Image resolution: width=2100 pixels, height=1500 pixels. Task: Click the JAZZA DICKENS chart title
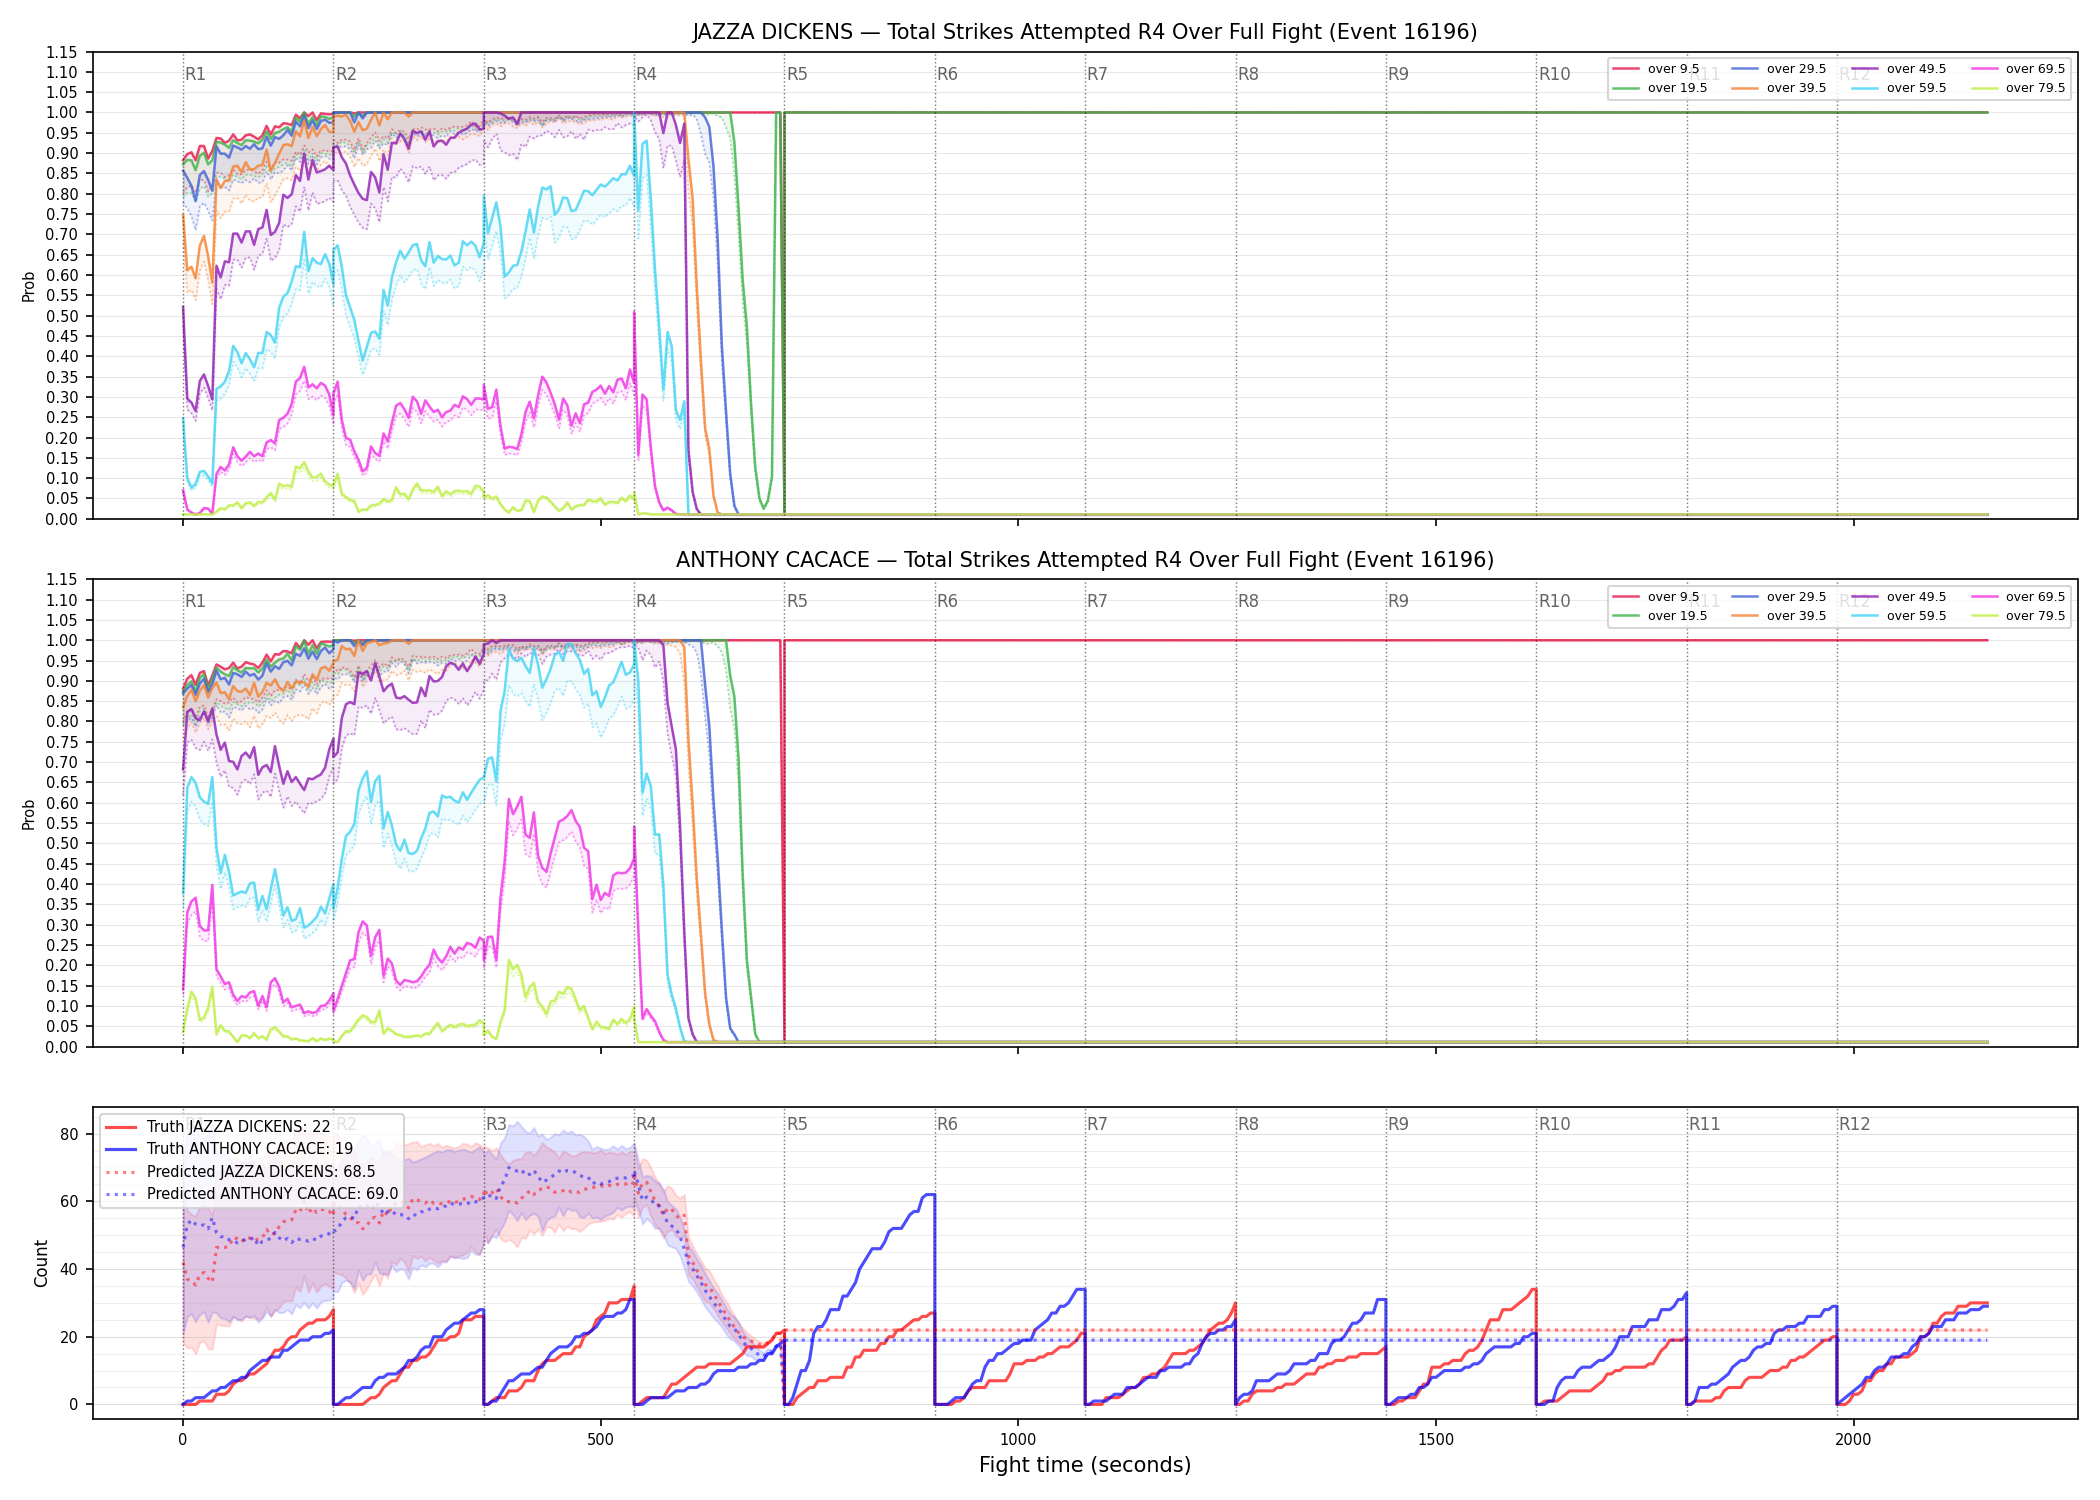(1085, 32)
